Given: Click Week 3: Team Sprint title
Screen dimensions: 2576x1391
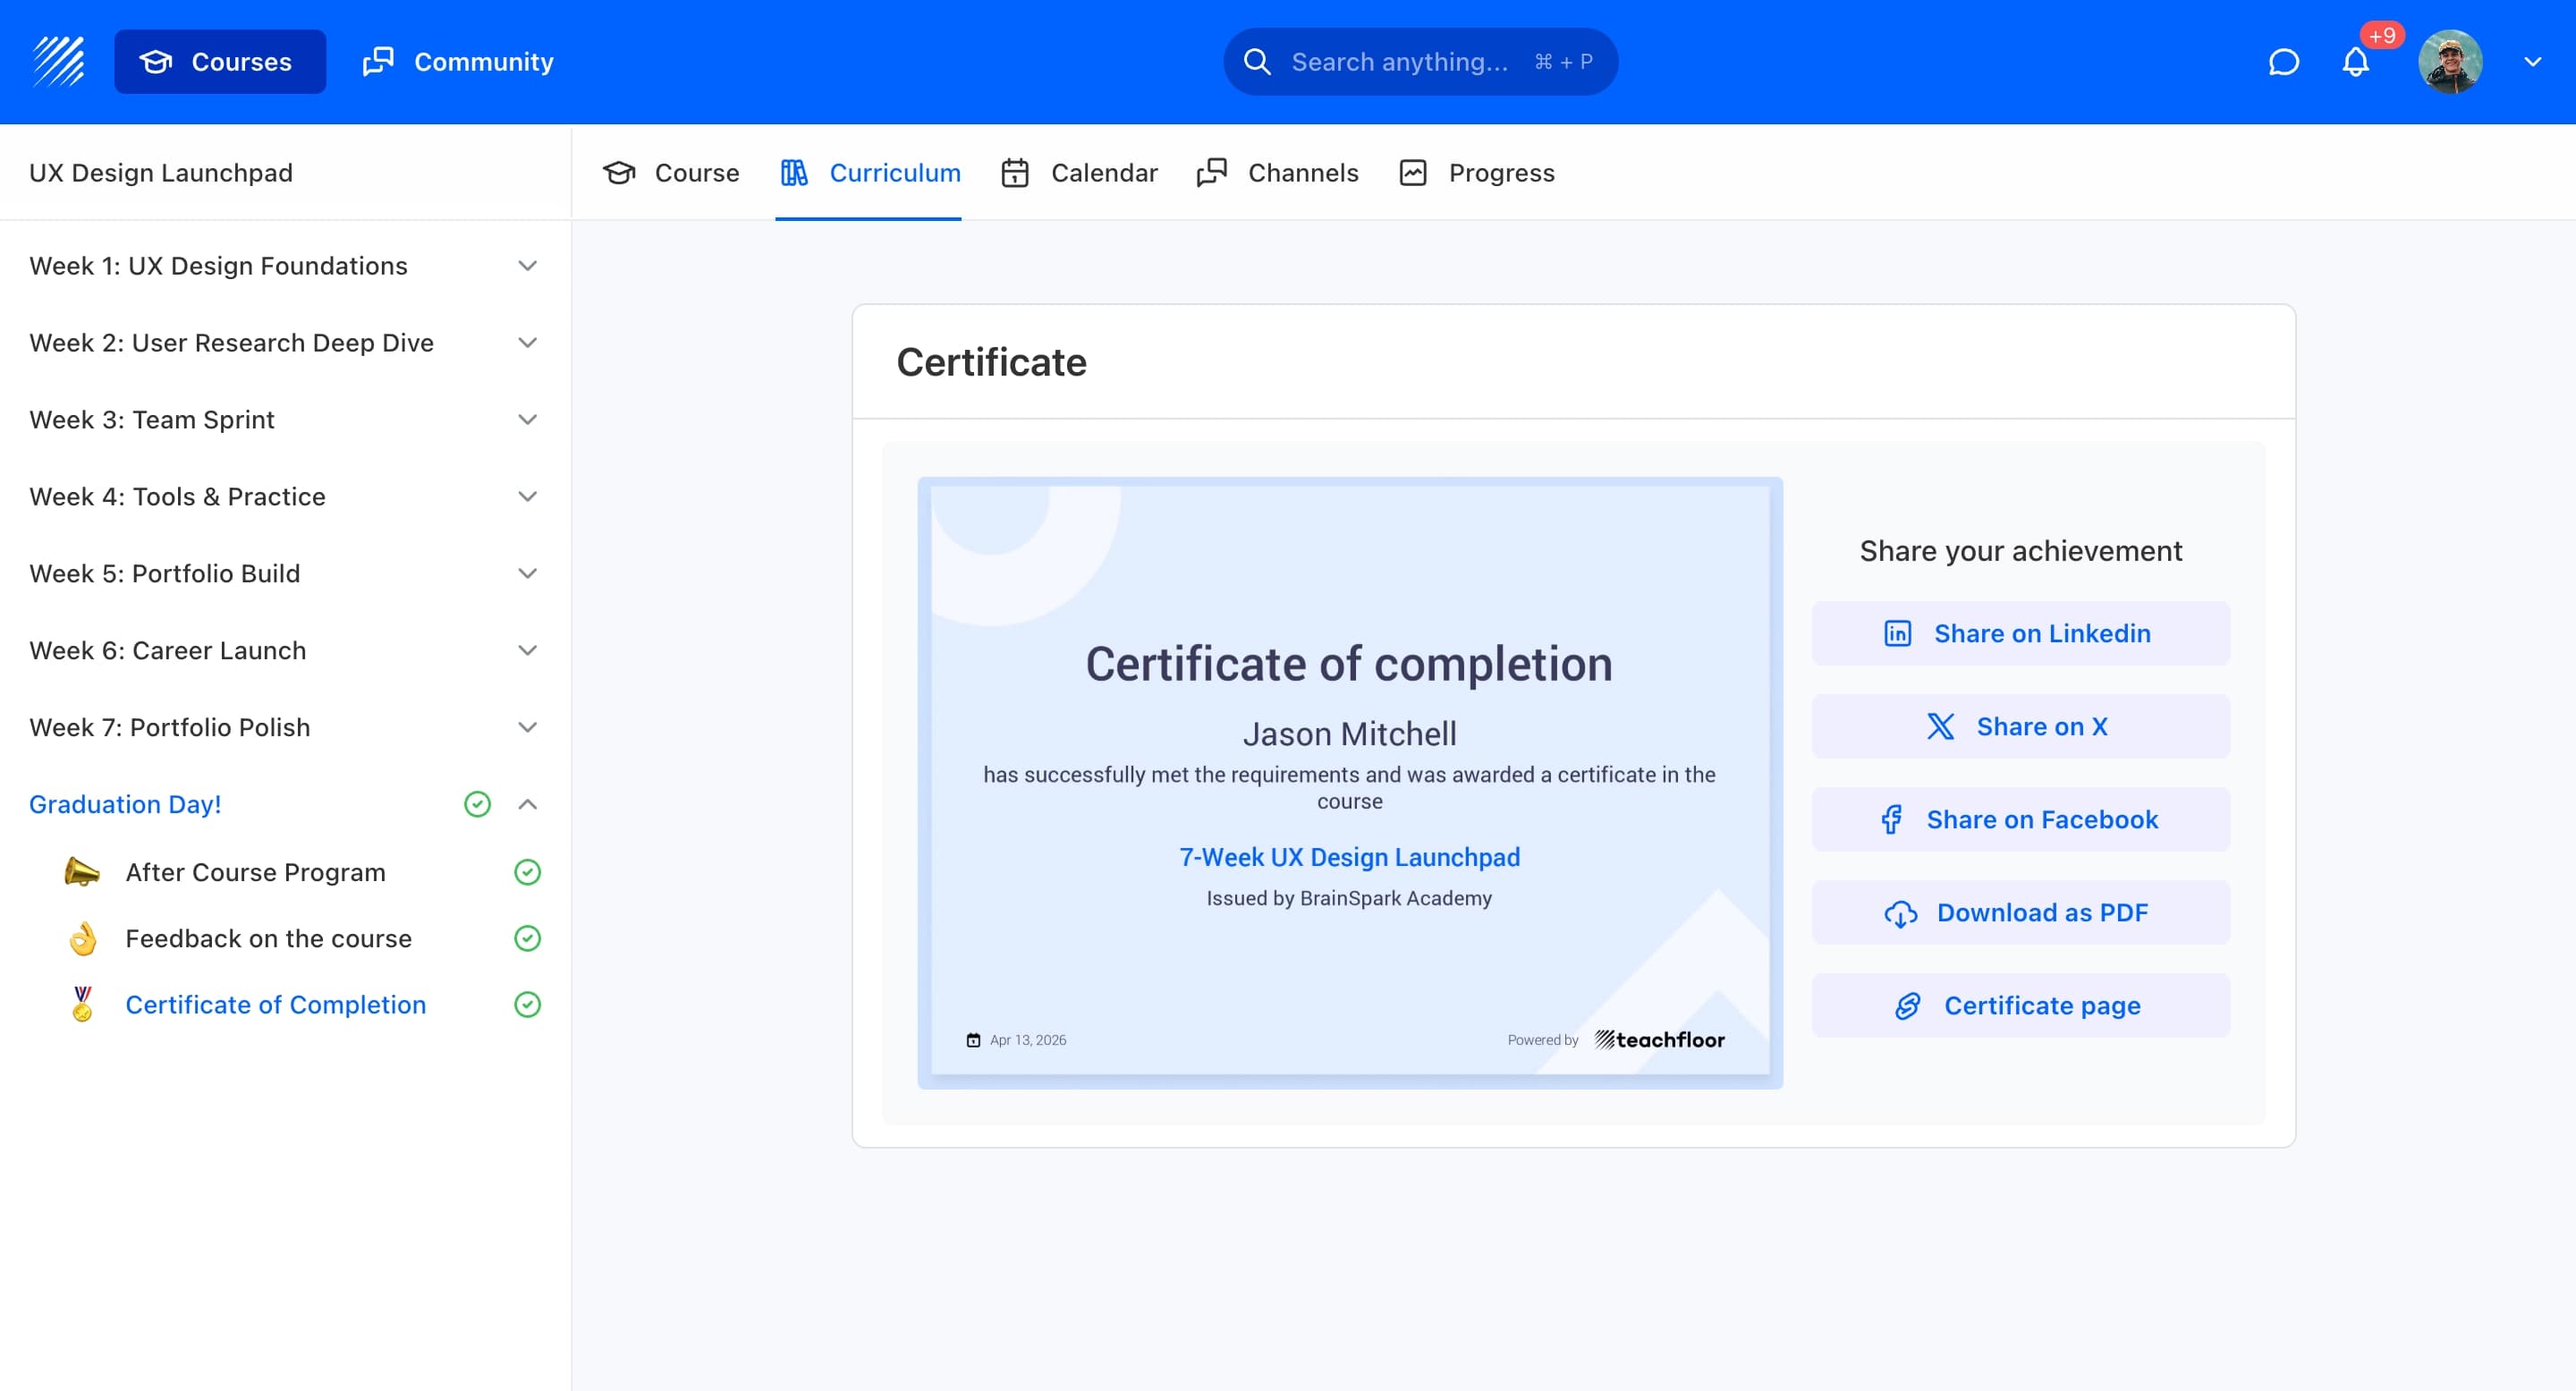Looking at the screenshot, I should [x=152, y=420].
